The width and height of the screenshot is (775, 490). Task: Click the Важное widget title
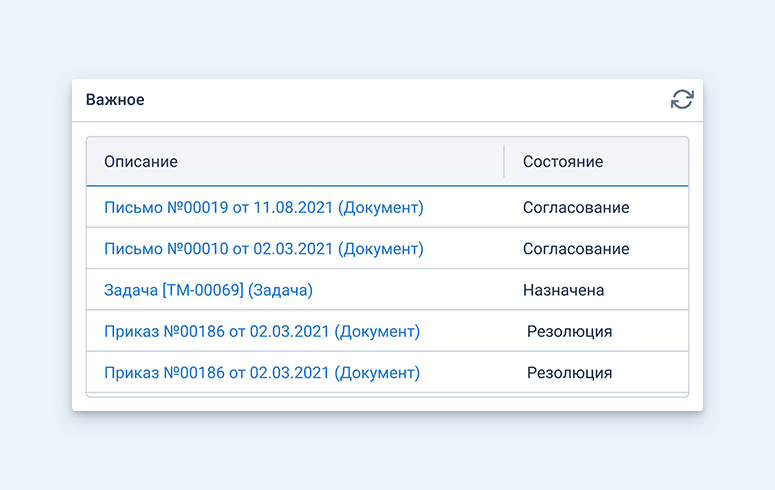coord(115,99)
